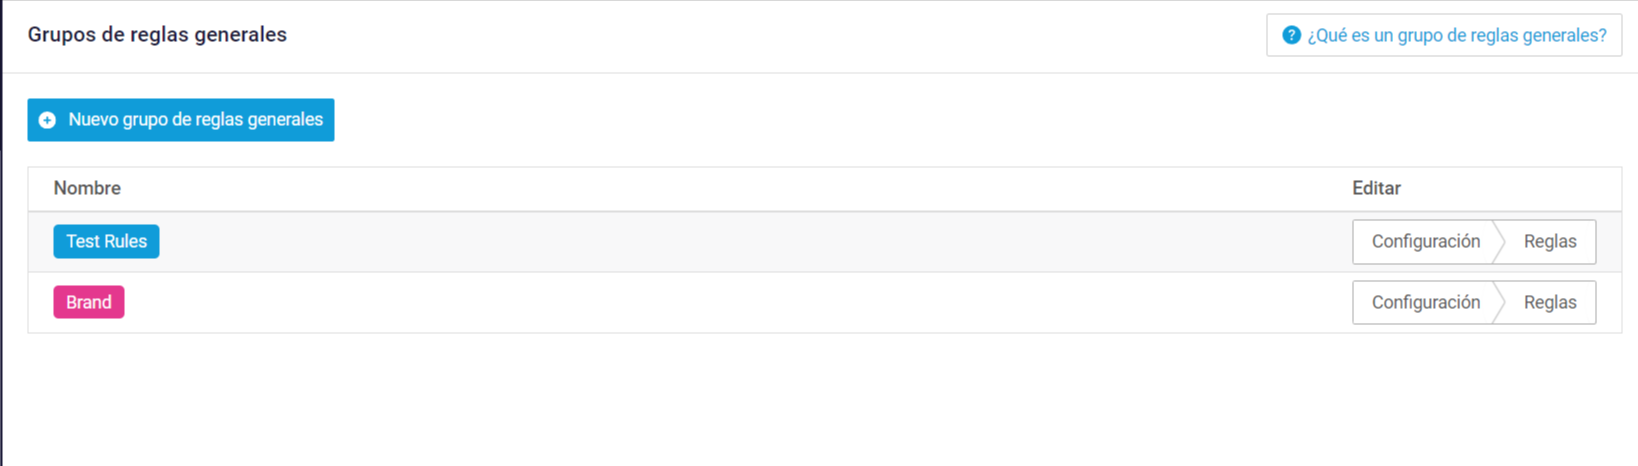Click the Editar column header
The height and width of the screenshot is (466, 1638).
tap(1376, 188)
